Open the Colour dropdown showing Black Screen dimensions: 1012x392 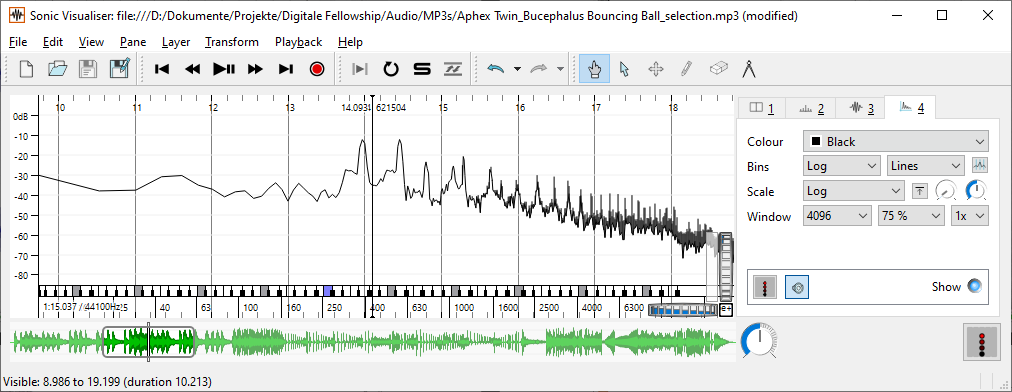[x=896, y=141]
